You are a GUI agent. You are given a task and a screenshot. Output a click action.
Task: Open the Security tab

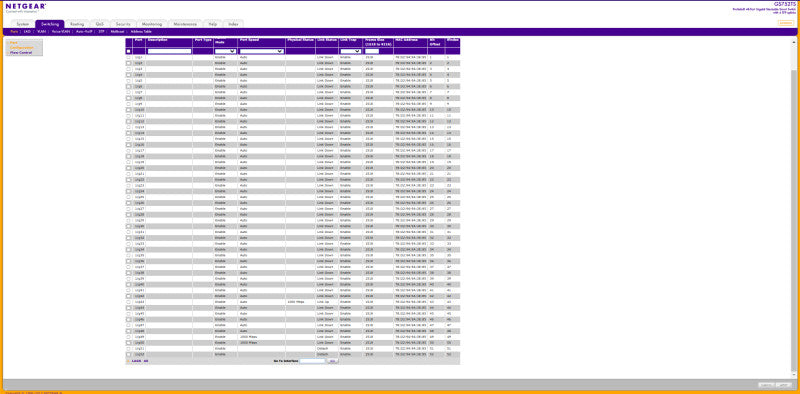(123, 24)
